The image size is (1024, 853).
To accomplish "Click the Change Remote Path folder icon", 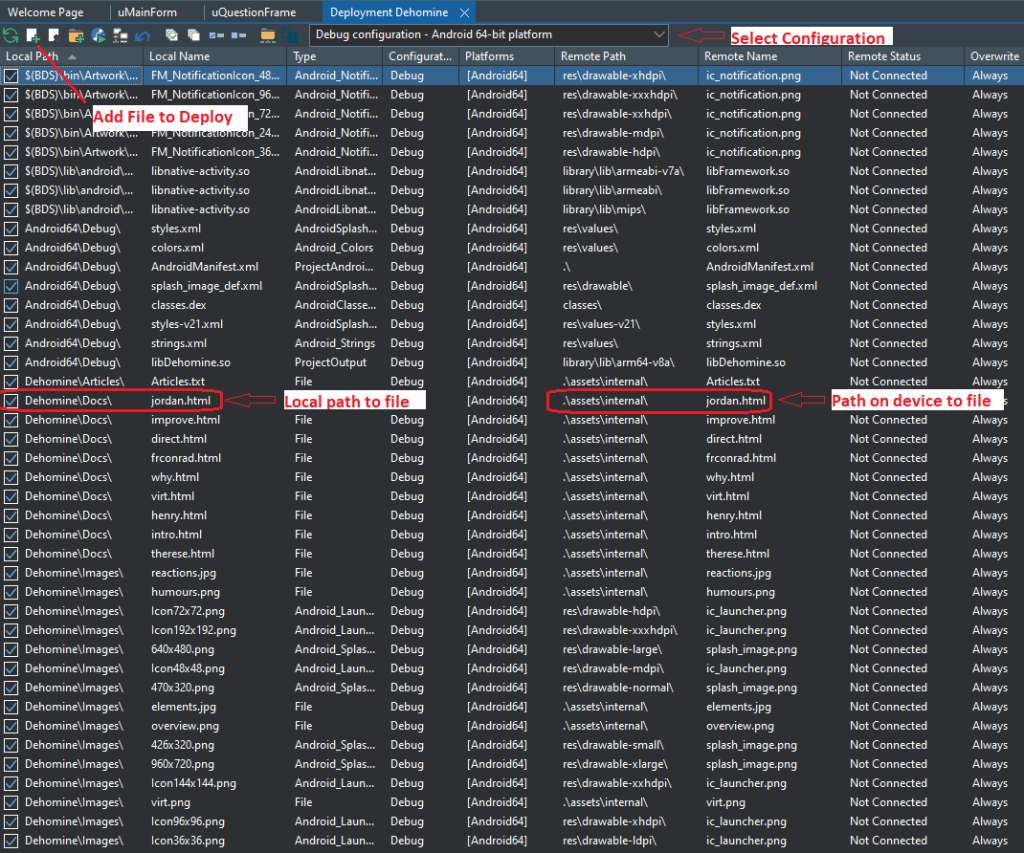I will (x=268, y=35).
